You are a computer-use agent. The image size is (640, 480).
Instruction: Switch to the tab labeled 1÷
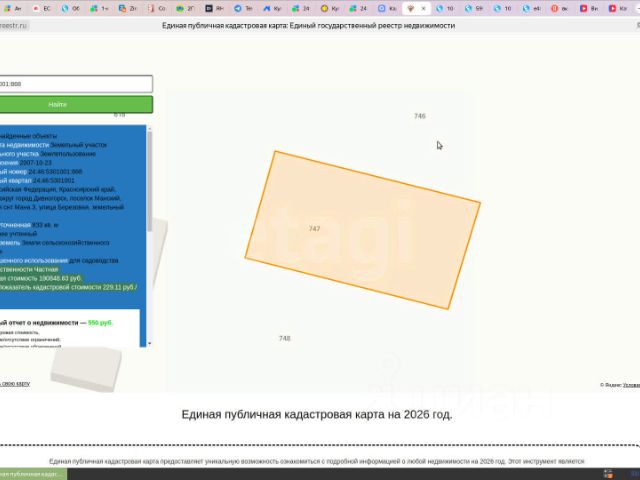(99, 8)
